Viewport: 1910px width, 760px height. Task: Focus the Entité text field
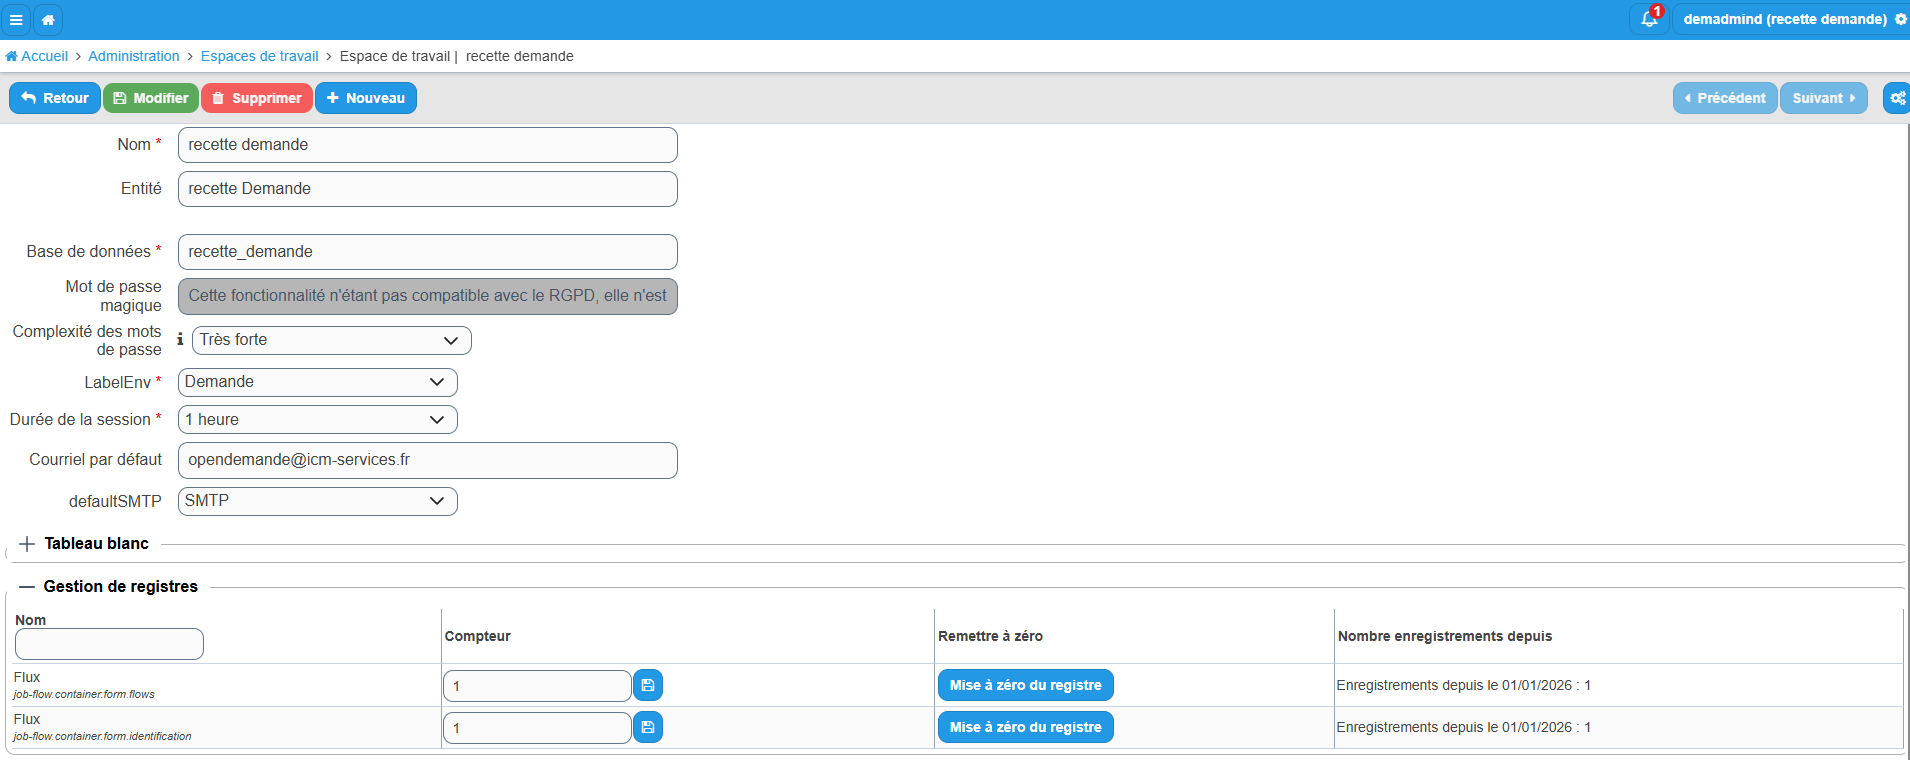(x=427, y=189)
